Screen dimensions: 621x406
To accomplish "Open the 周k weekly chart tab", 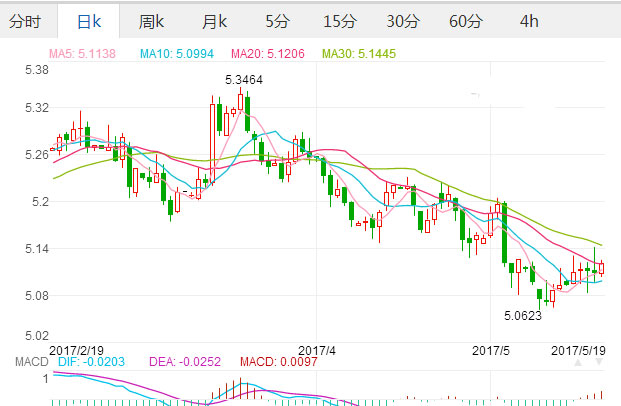I will coord(151,21).
